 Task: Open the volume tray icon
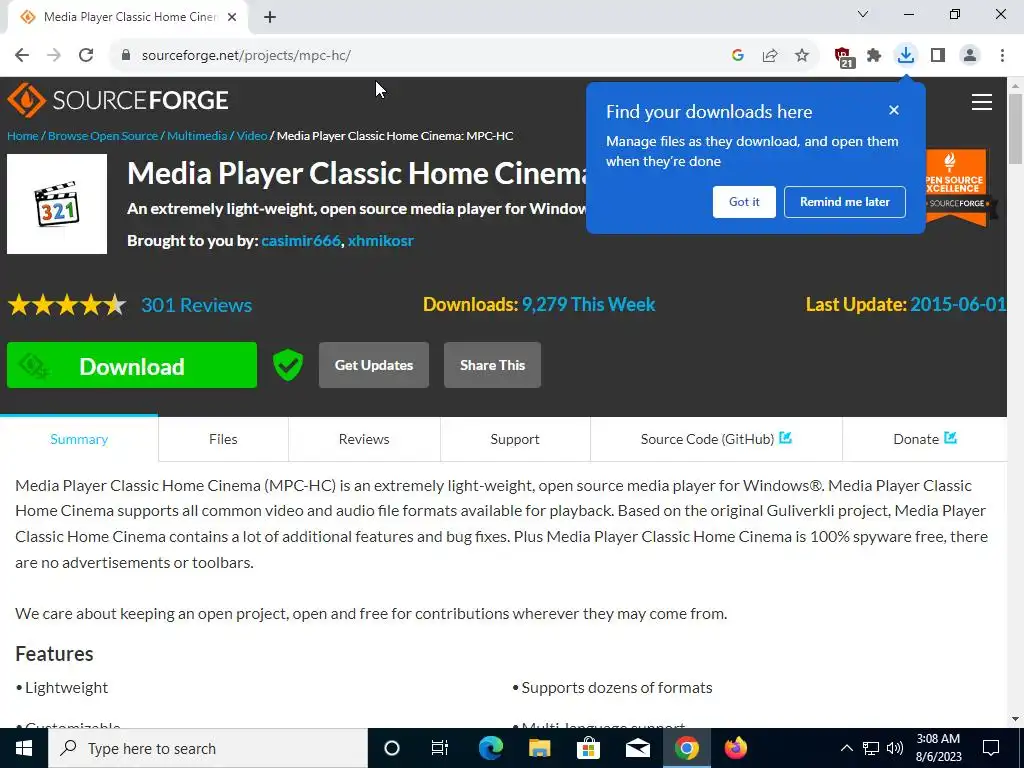point(895,748)
